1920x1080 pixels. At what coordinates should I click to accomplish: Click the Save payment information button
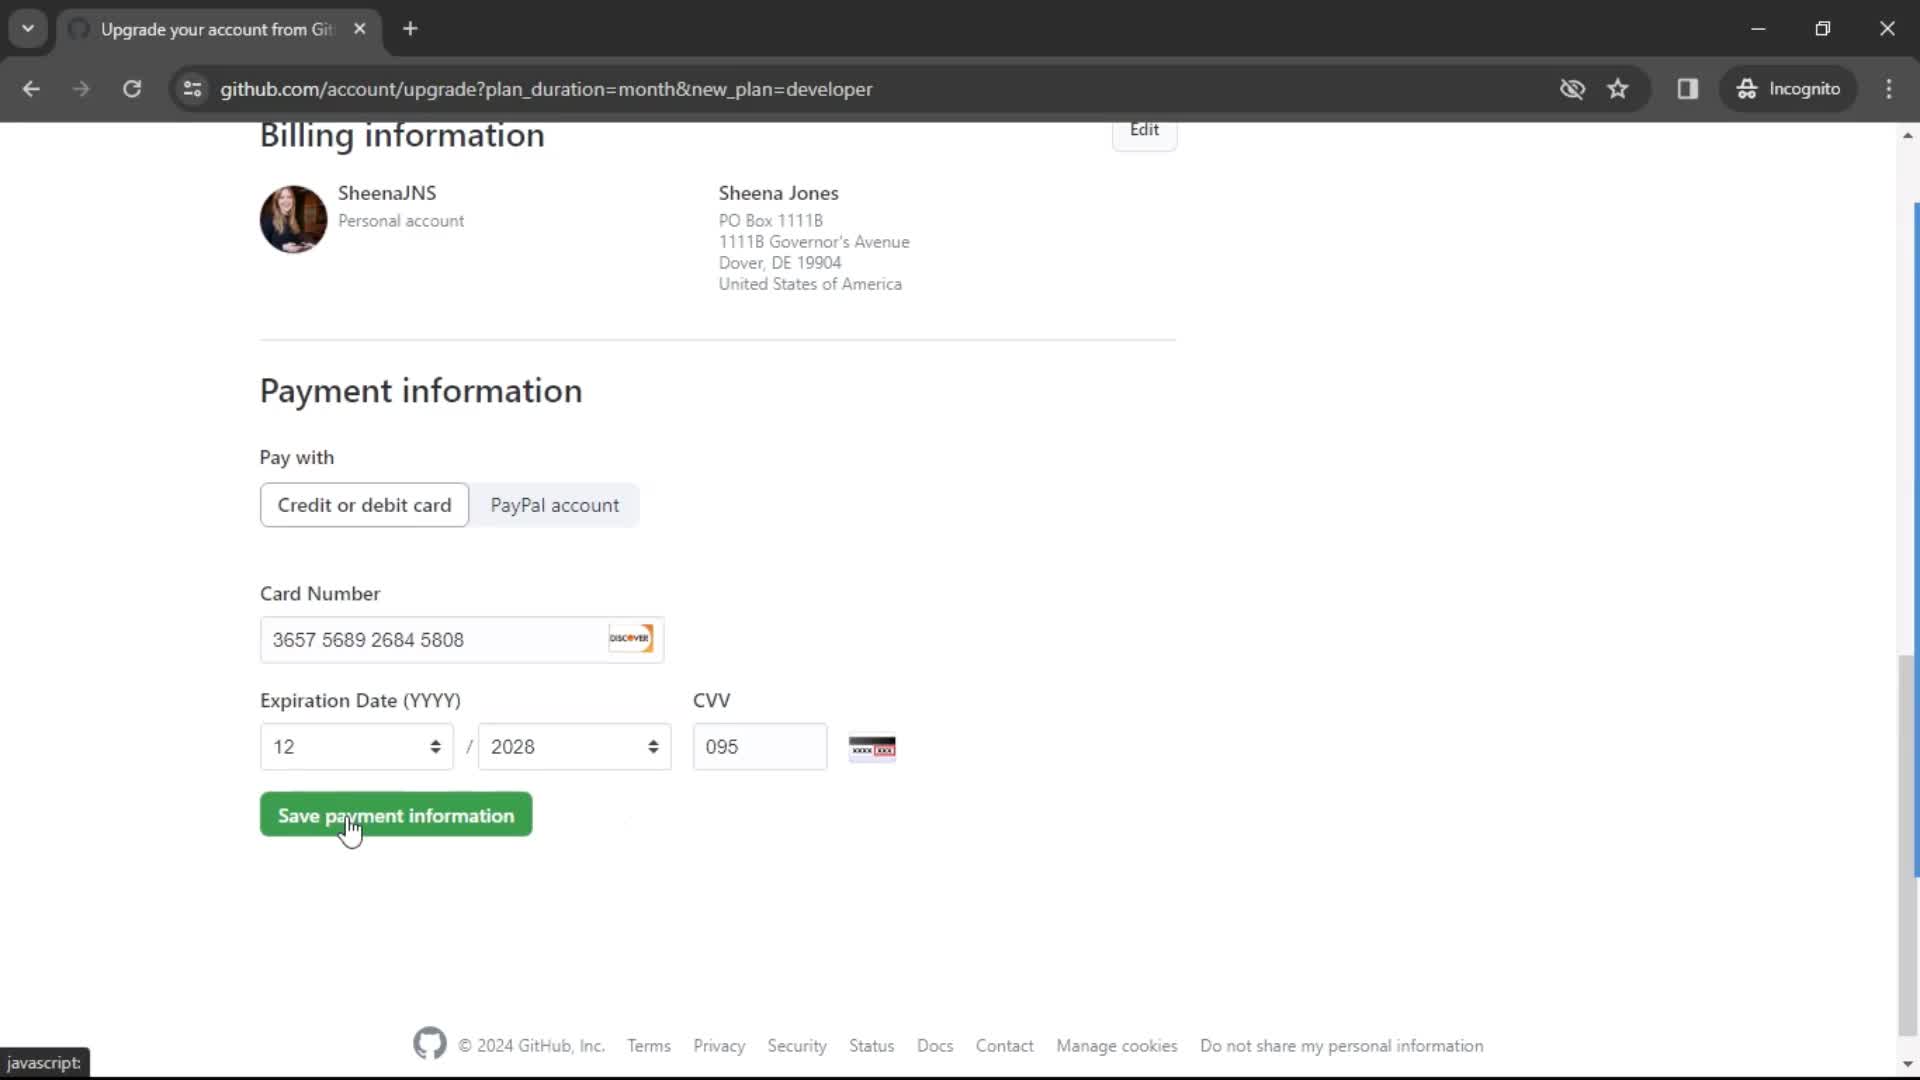click(x=396, y=814)
